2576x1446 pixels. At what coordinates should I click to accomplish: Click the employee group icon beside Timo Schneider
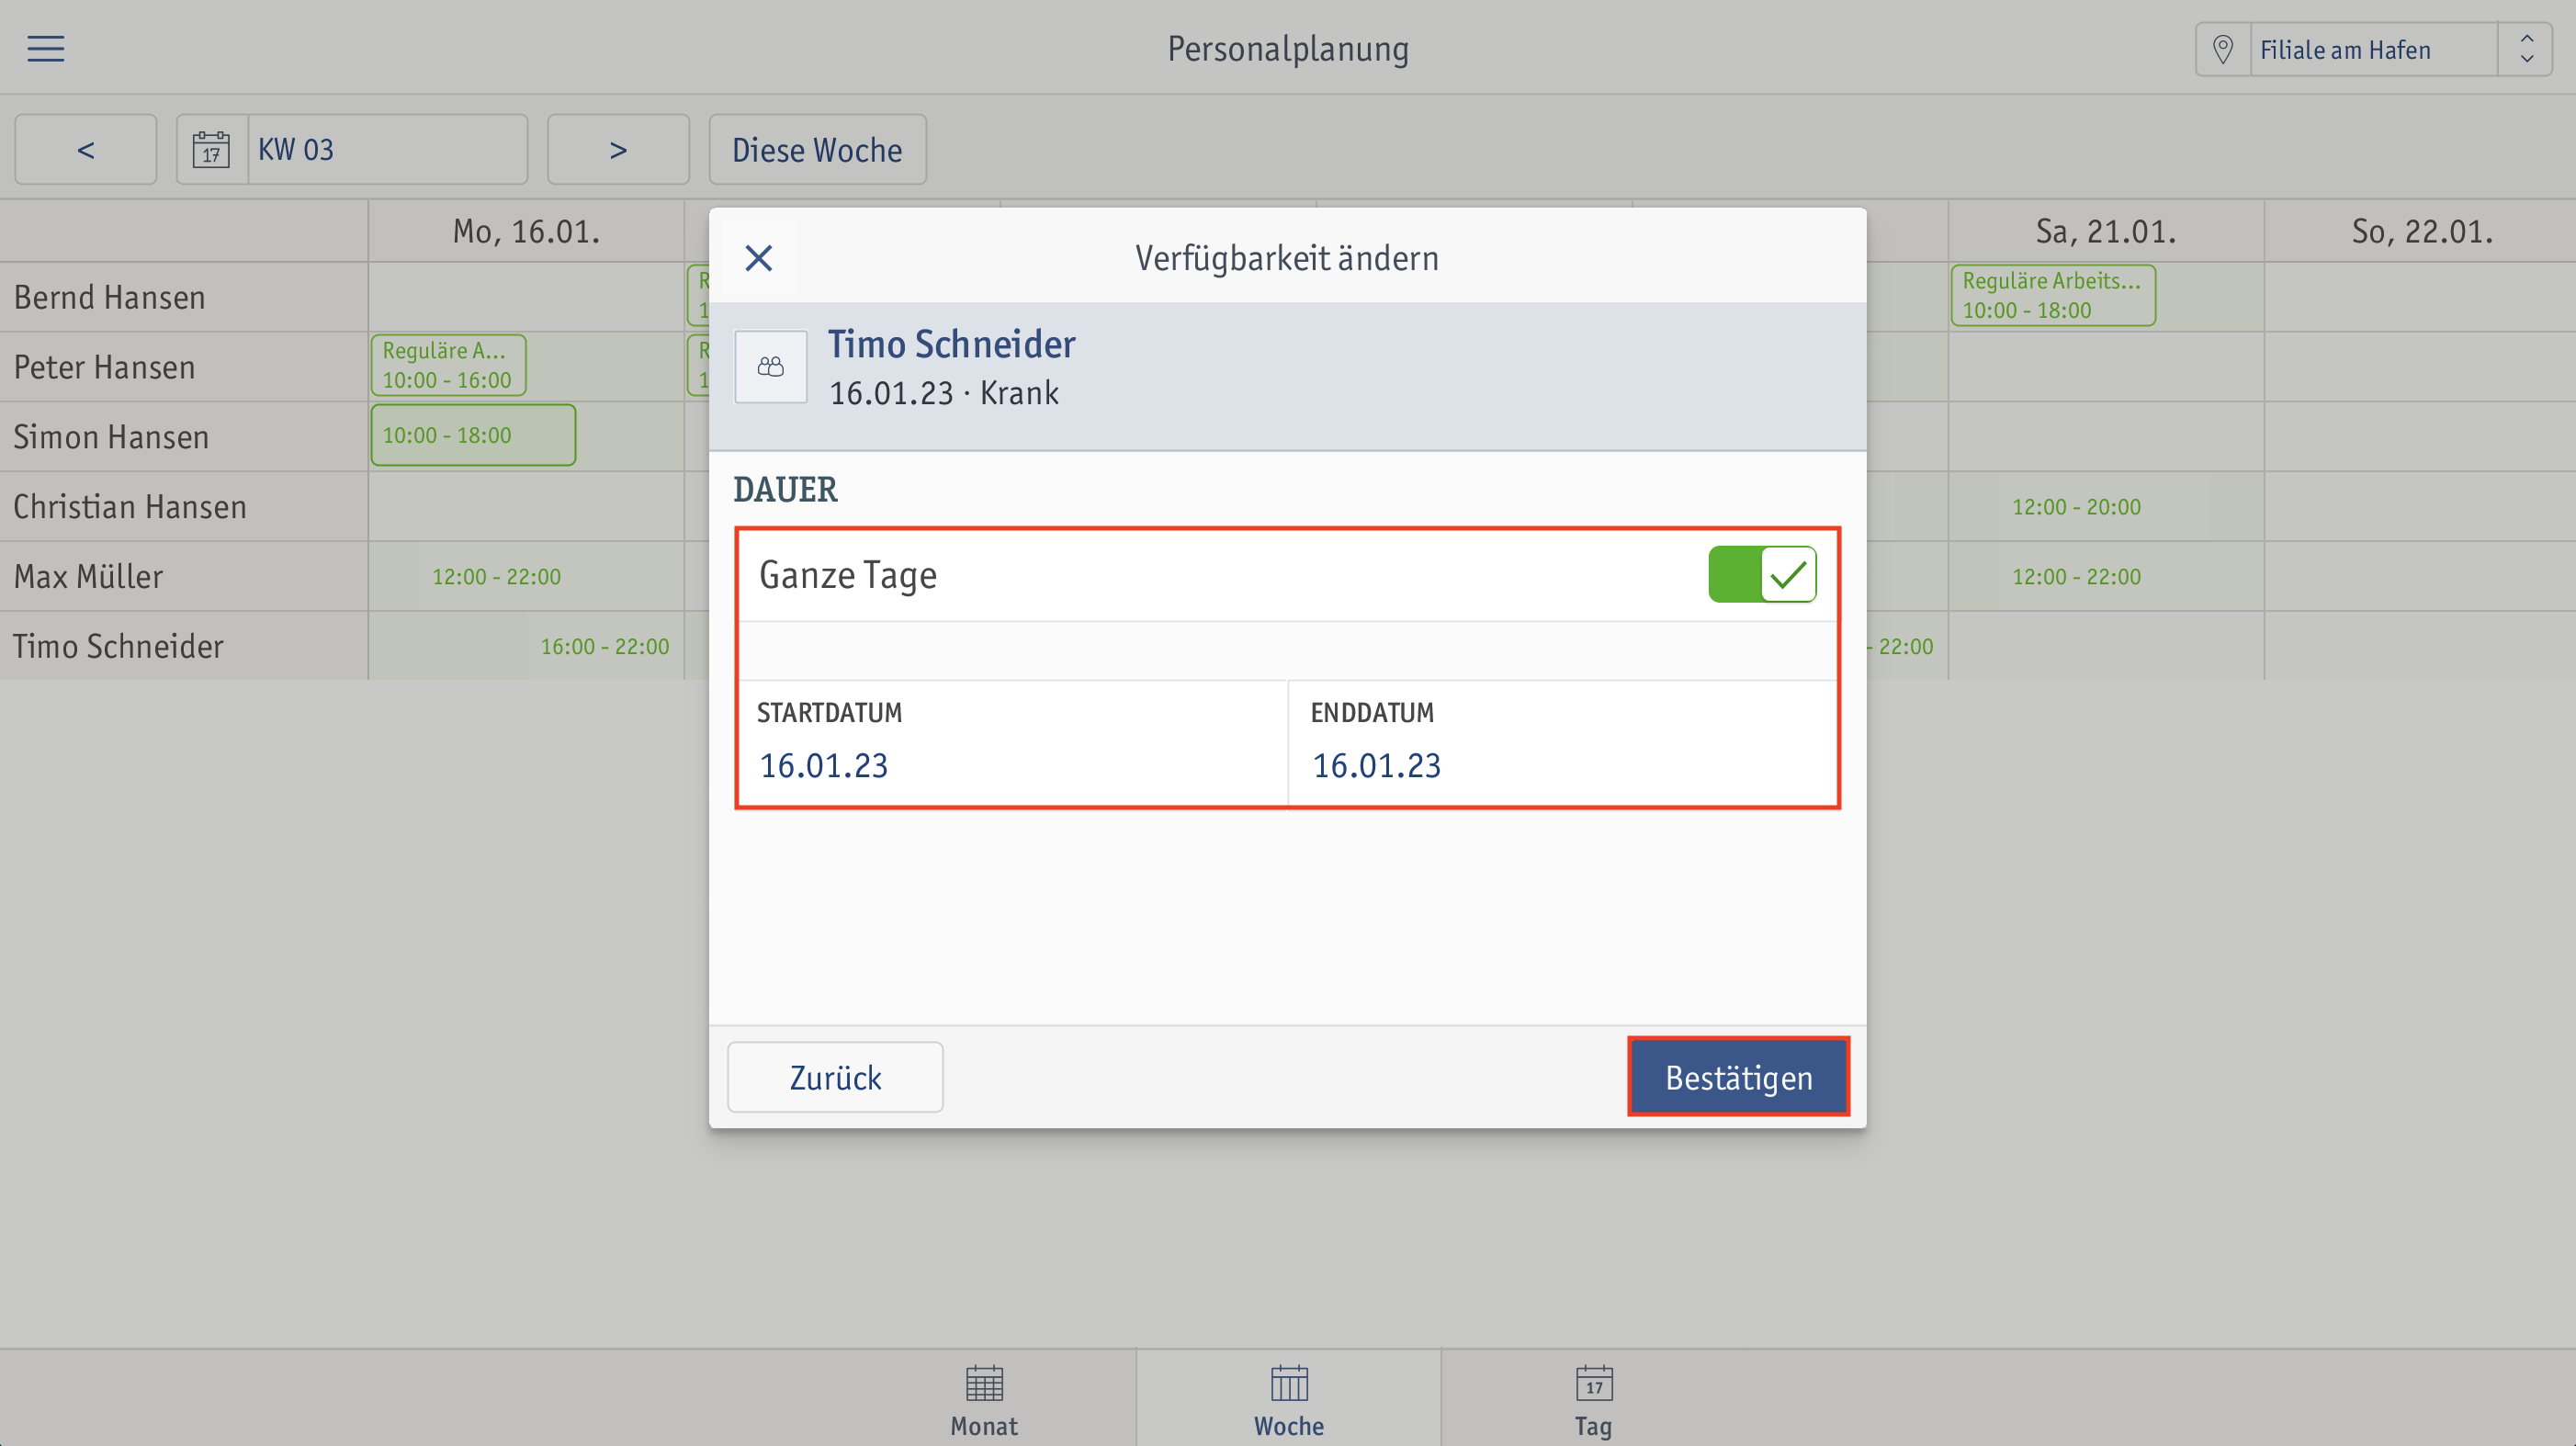[x=770, y=367]
